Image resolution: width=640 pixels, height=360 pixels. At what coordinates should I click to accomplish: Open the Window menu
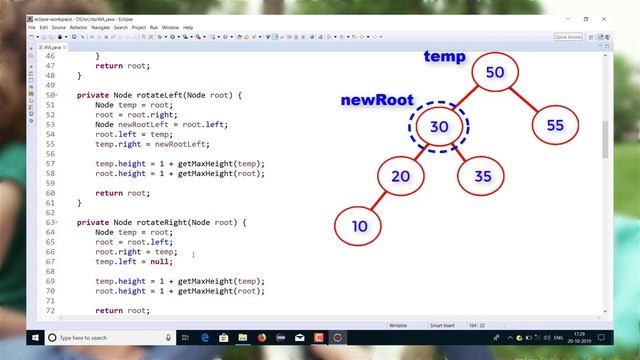[171, 27]
